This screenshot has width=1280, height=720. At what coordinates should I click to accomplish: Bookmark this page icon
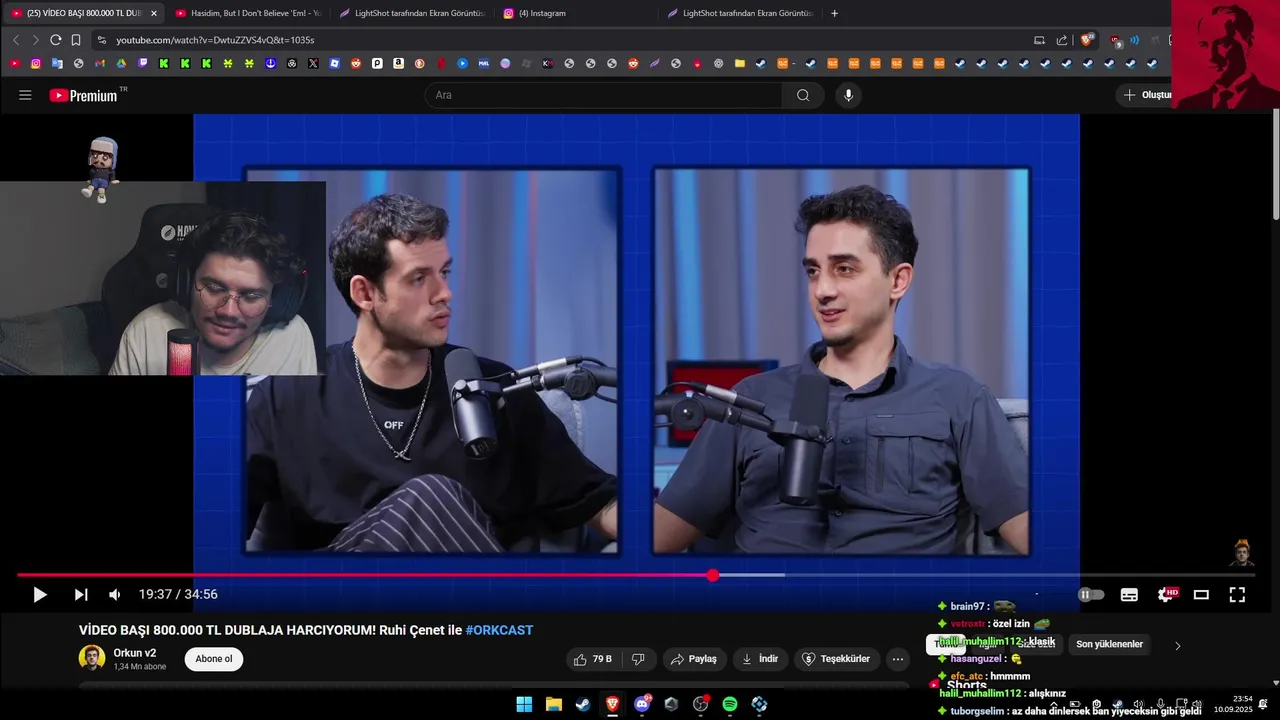(x=76, y=40)
